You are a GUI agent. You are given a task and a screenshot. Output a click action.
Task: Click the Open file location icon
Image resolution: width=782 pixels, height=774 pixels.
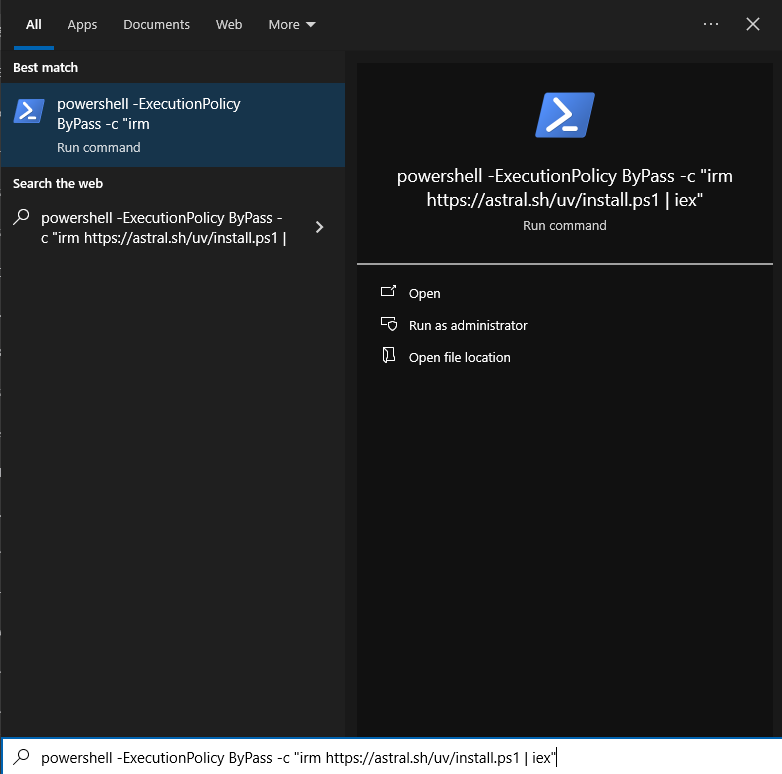(389, 356)
